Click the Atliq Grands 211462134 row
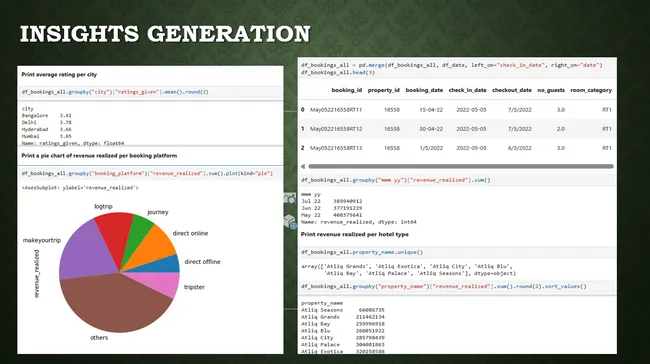650x364 pixels. tap(343, 317)
